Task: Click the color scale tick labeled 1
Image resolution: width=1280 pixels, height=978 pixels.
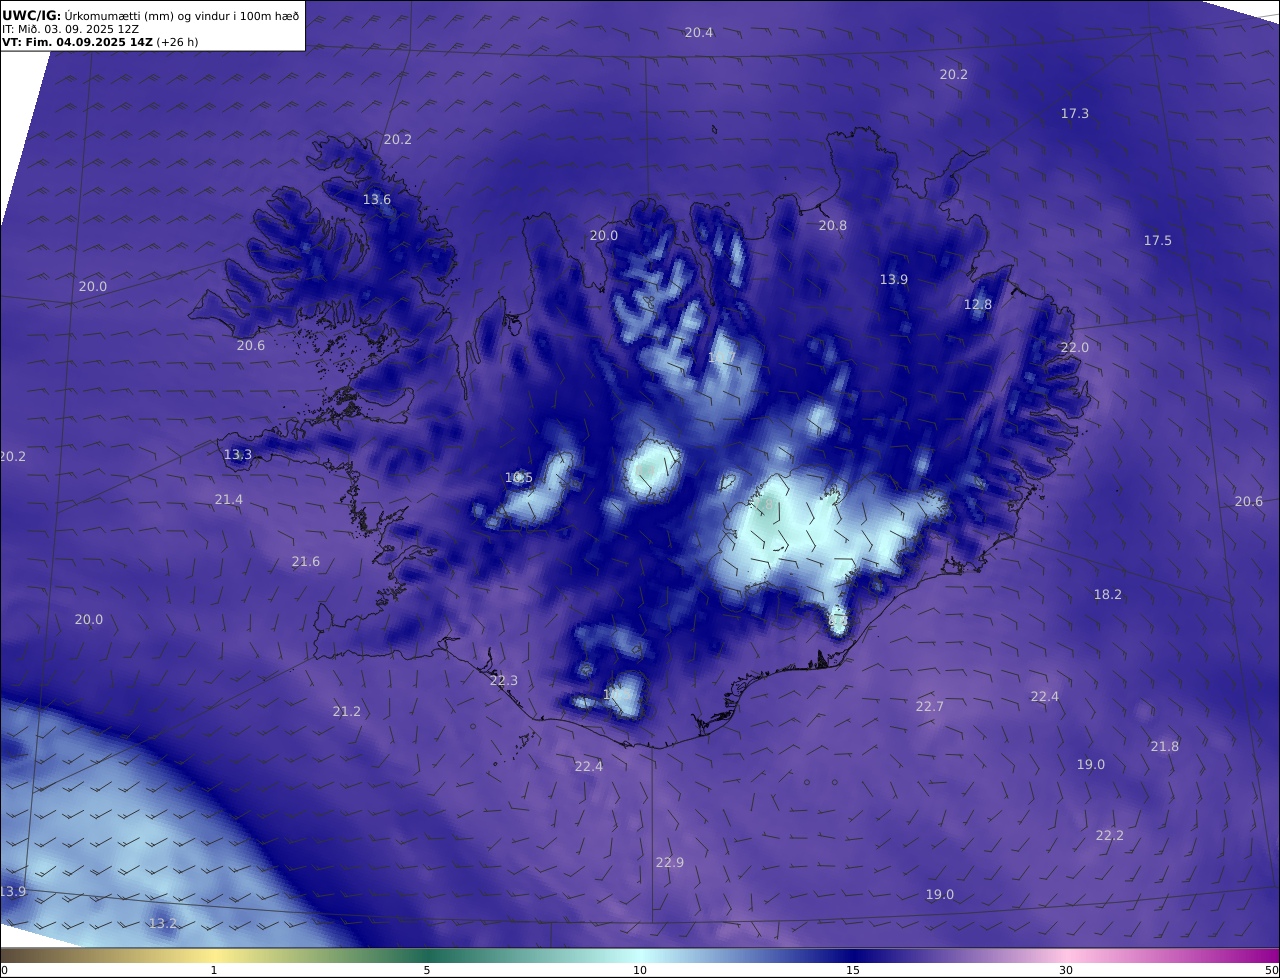Action: [x=214, y=970]
